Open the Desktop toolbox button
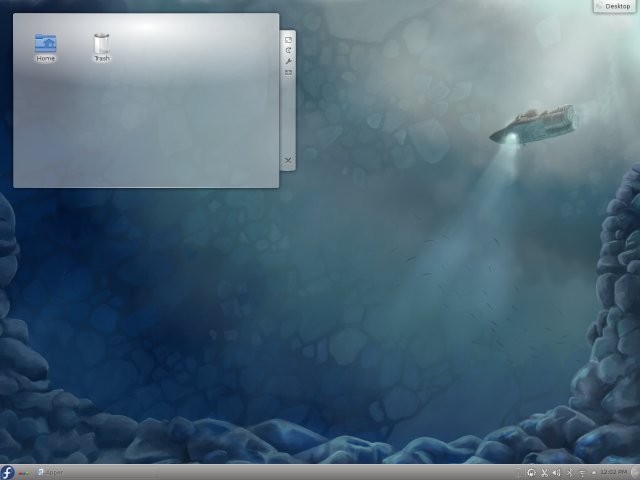Image resolution: width=640 pixels, height=480 pixels. [615, 6]
